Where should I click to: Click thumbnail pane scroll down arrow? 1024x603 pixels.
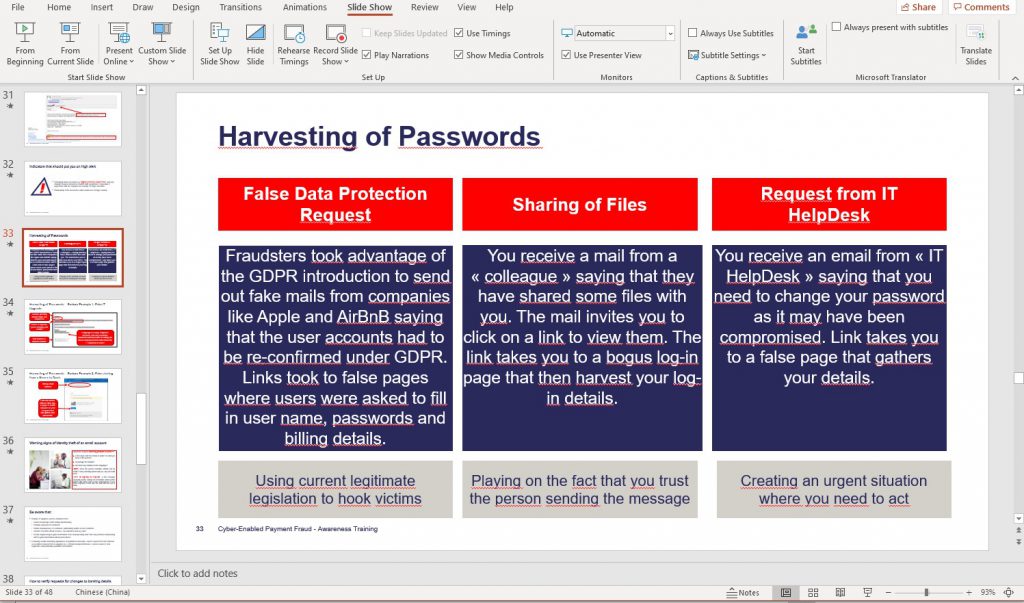pos(141,578)
